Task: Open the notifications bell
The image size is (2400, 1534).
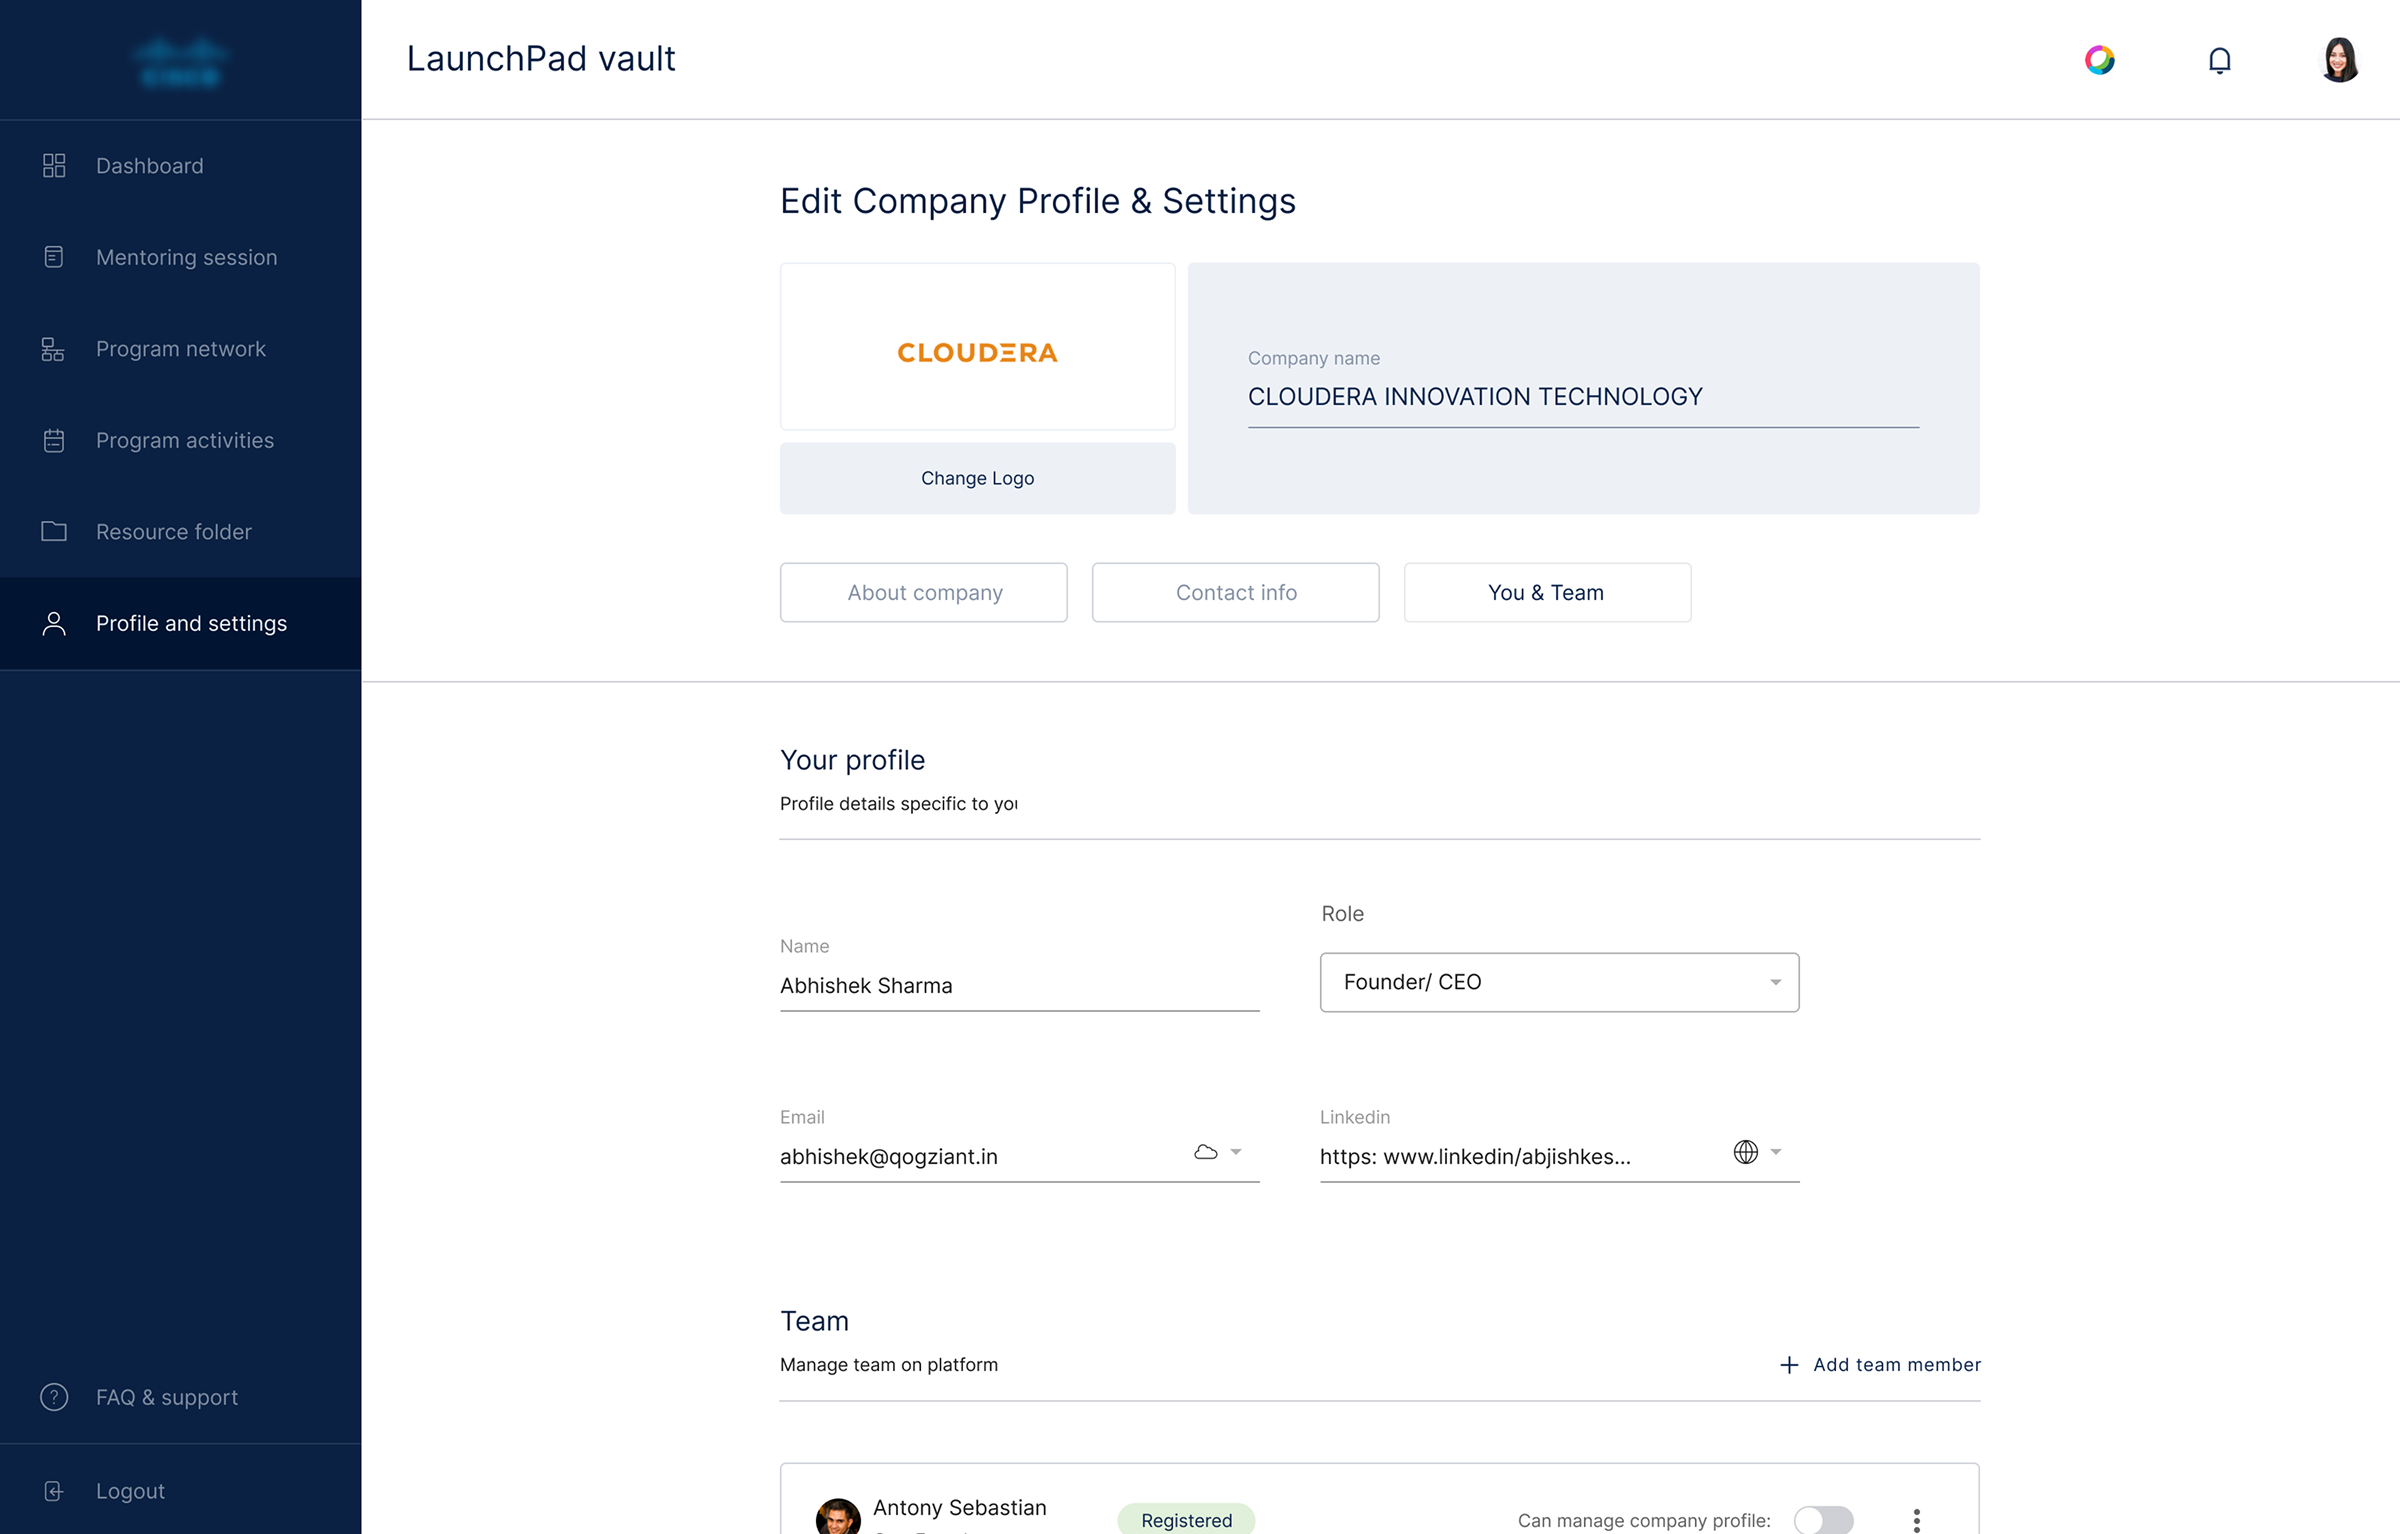Action: pos(2220,60)
